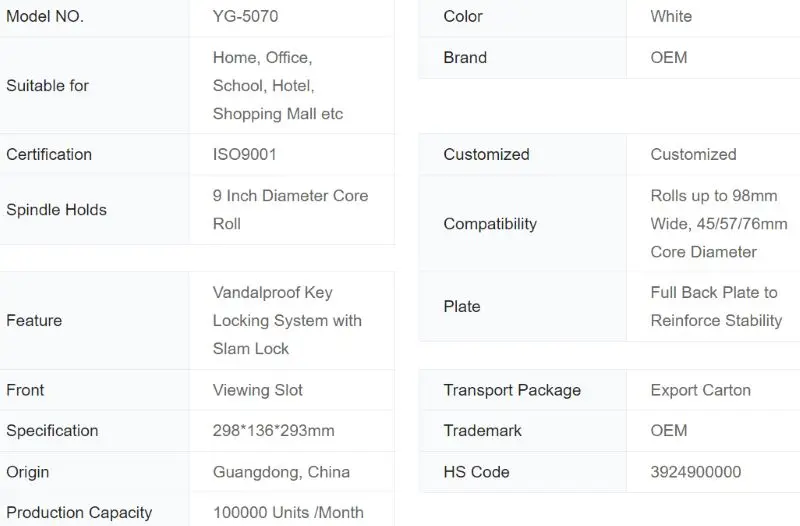Click the 'Viewing Slot' value

click(x=258, y=390)
